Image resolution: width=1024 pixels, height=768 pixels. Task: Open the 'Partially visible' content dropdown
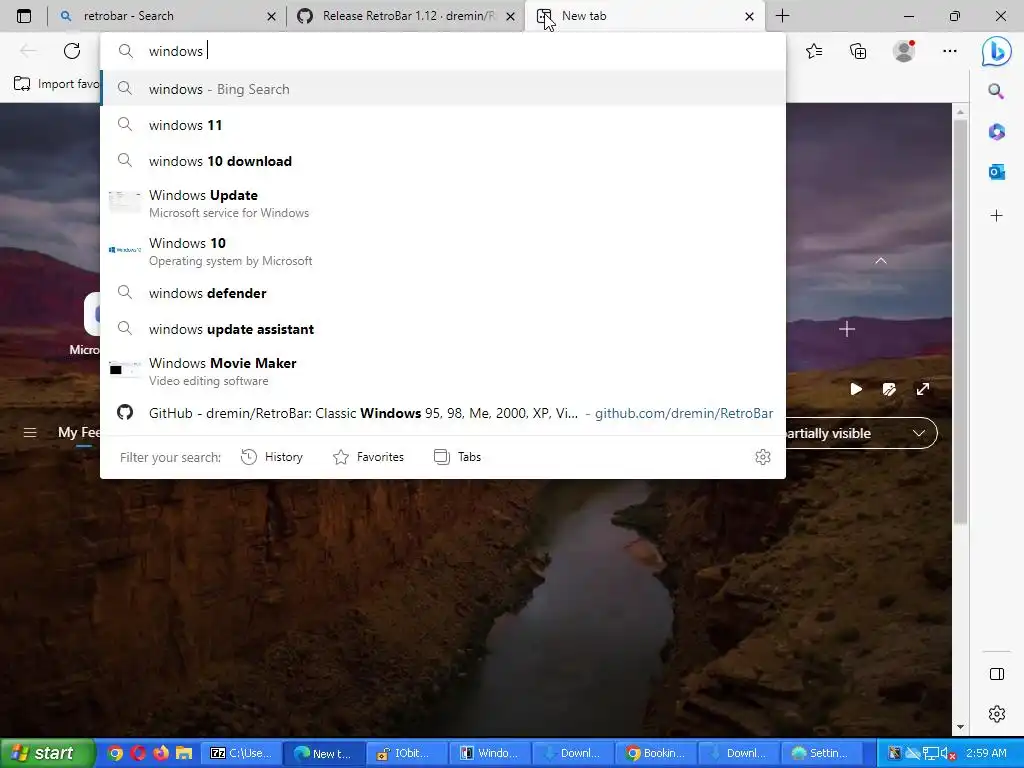click(861, 433)
